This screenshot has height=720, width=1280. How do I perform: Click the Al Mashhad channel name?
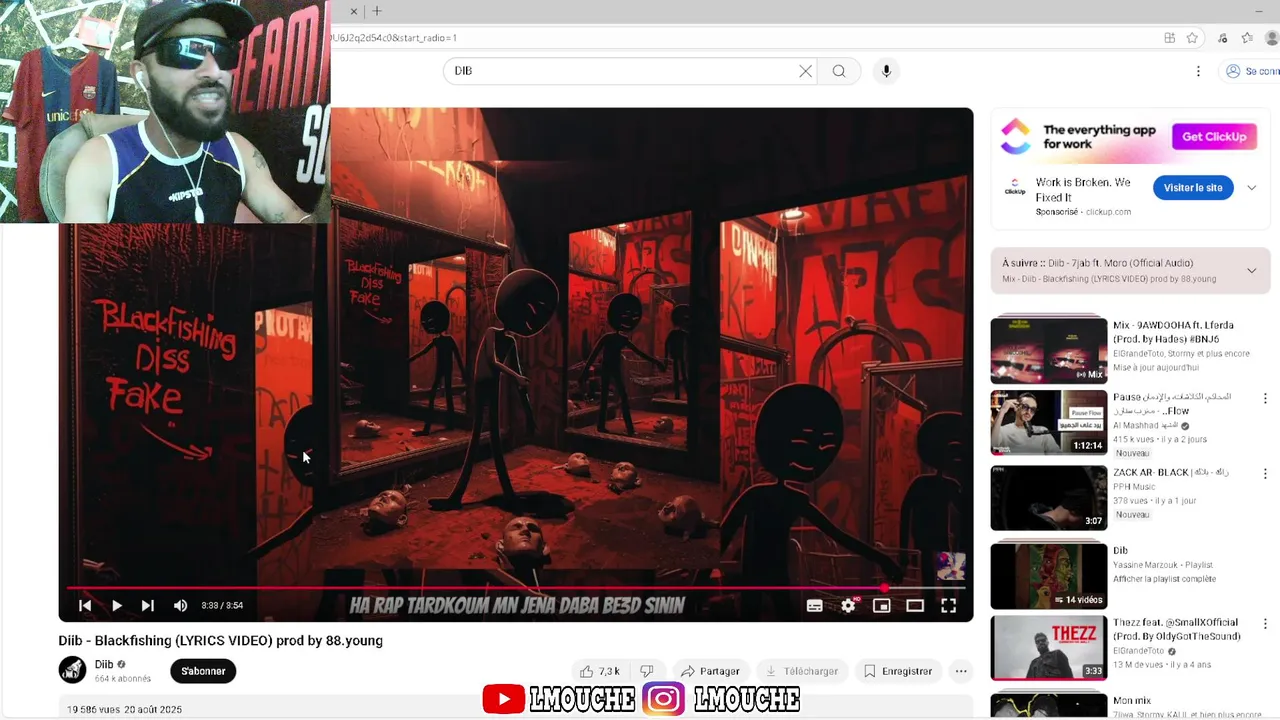[x=1145, y=425]
